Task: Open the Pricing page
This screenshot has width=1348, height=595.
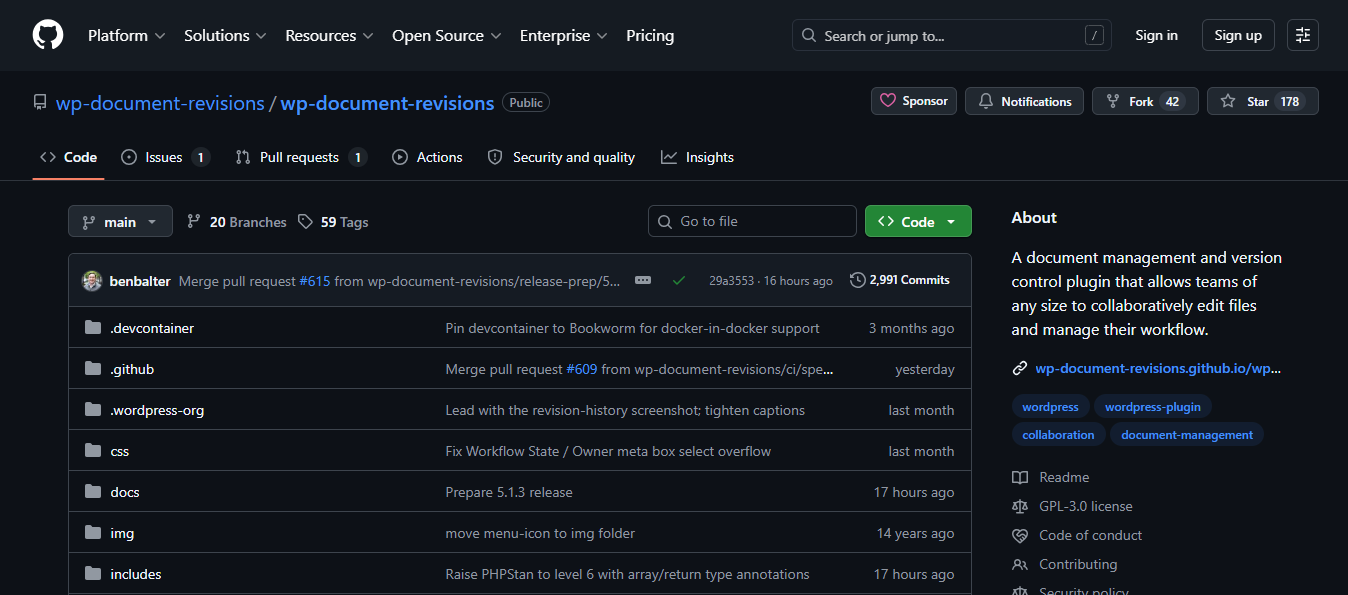Action: coord(650,35)
